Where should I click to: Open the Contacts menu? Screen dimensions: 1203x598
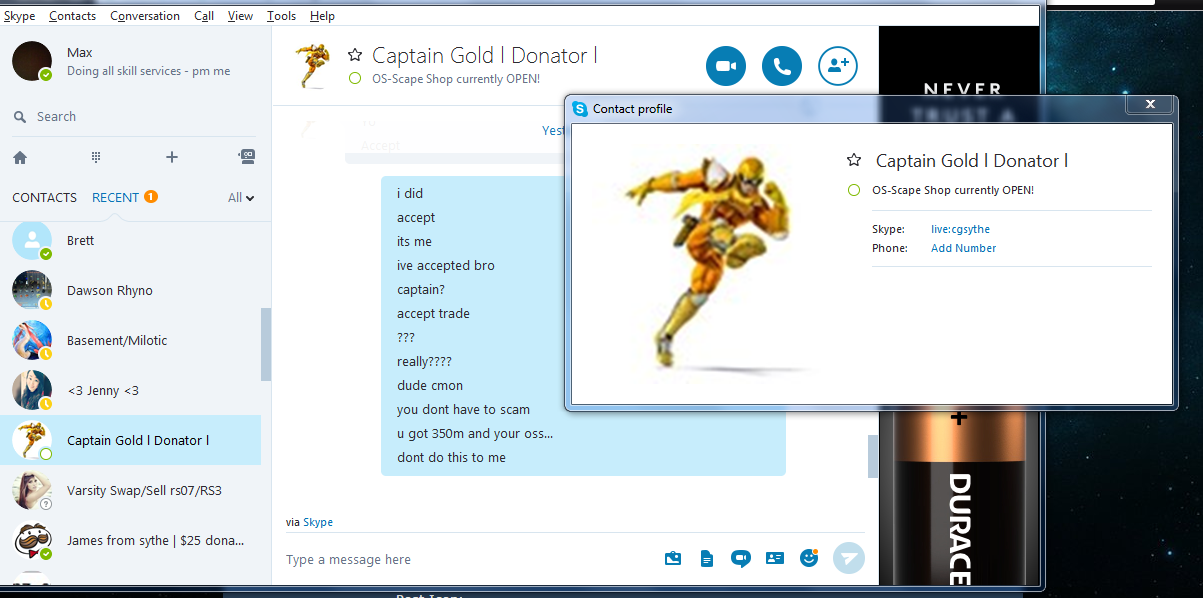coord(73,16)
